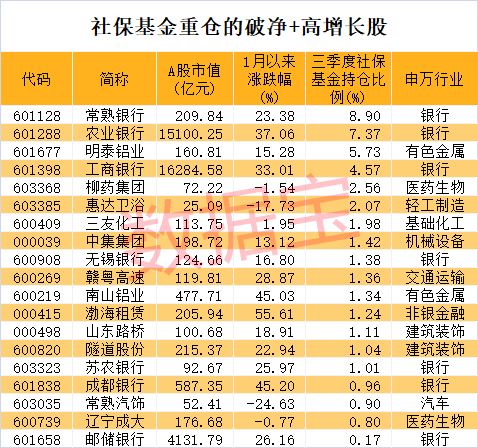This screenshot has width=478, height=448.
Task: Click price change 25.97
Action: click(275, 368)
